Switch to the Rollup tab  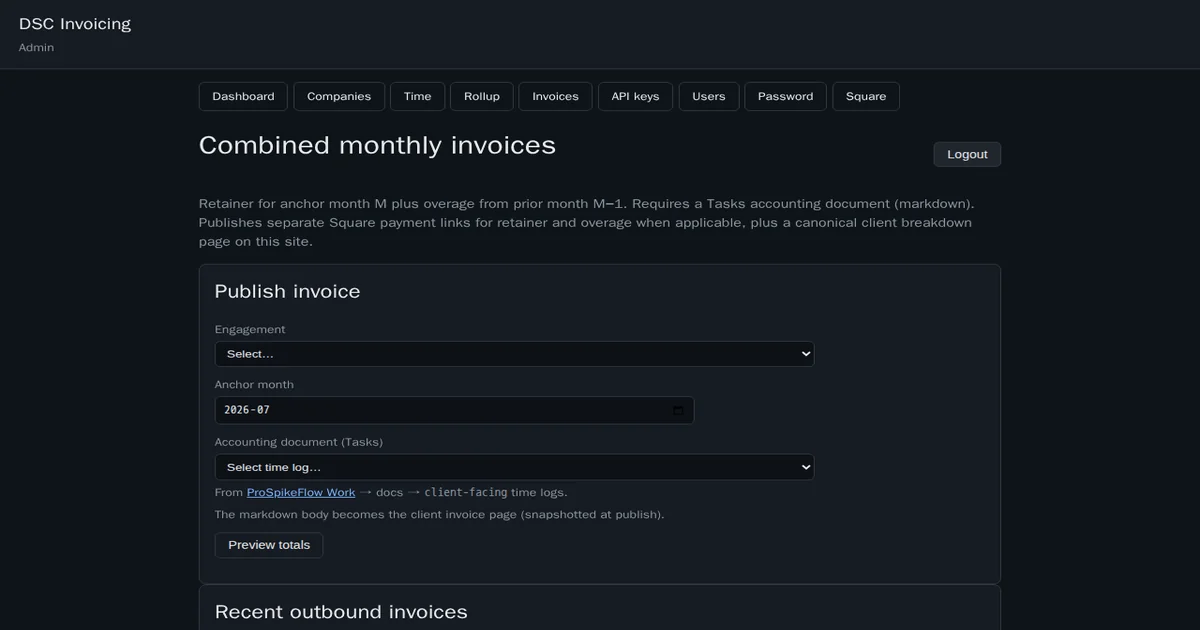(x=482, y=96)
